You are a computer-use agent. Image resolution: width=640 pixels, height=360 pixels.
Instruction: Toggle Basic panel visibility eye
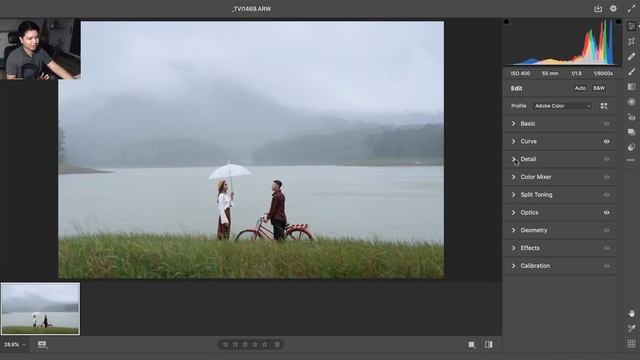click(607, 124)
